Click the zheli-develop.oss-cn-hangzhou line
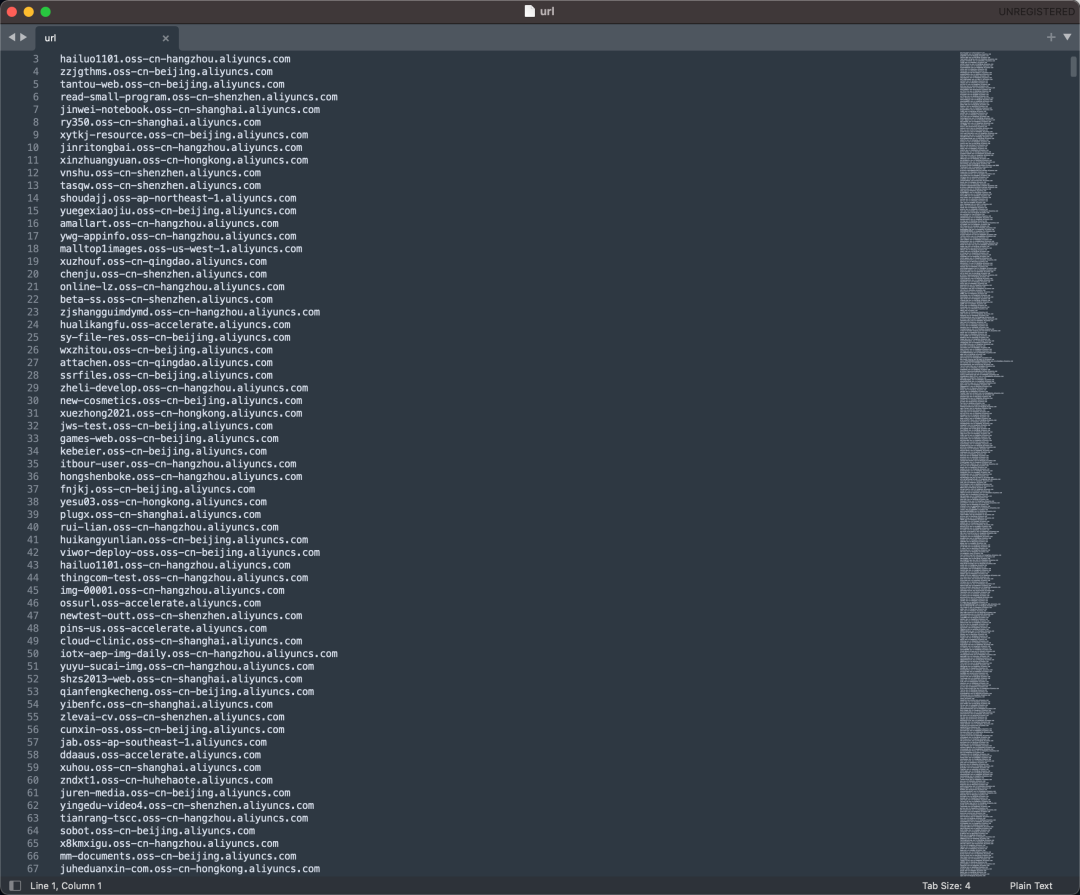This screenshot has height=895, width=1080. click(x=184, y=388)
